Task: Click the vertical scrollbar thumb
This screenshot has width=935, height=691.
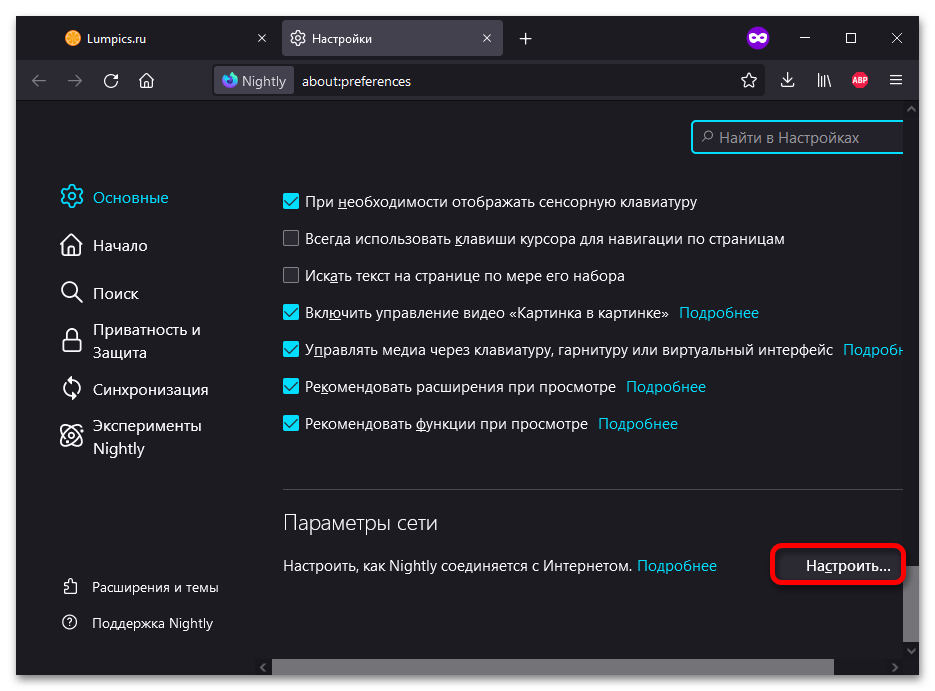Action: pyautogui.click(x=911, y=603)
